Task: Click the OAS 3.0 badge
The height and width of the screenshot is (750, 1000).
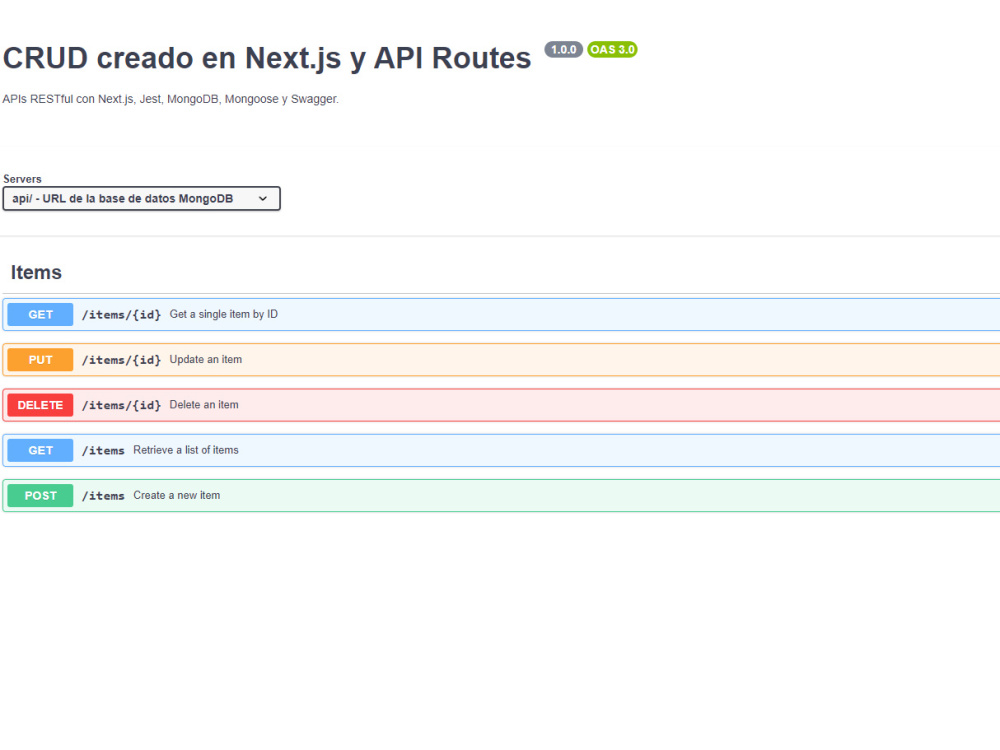Action: 612,50
